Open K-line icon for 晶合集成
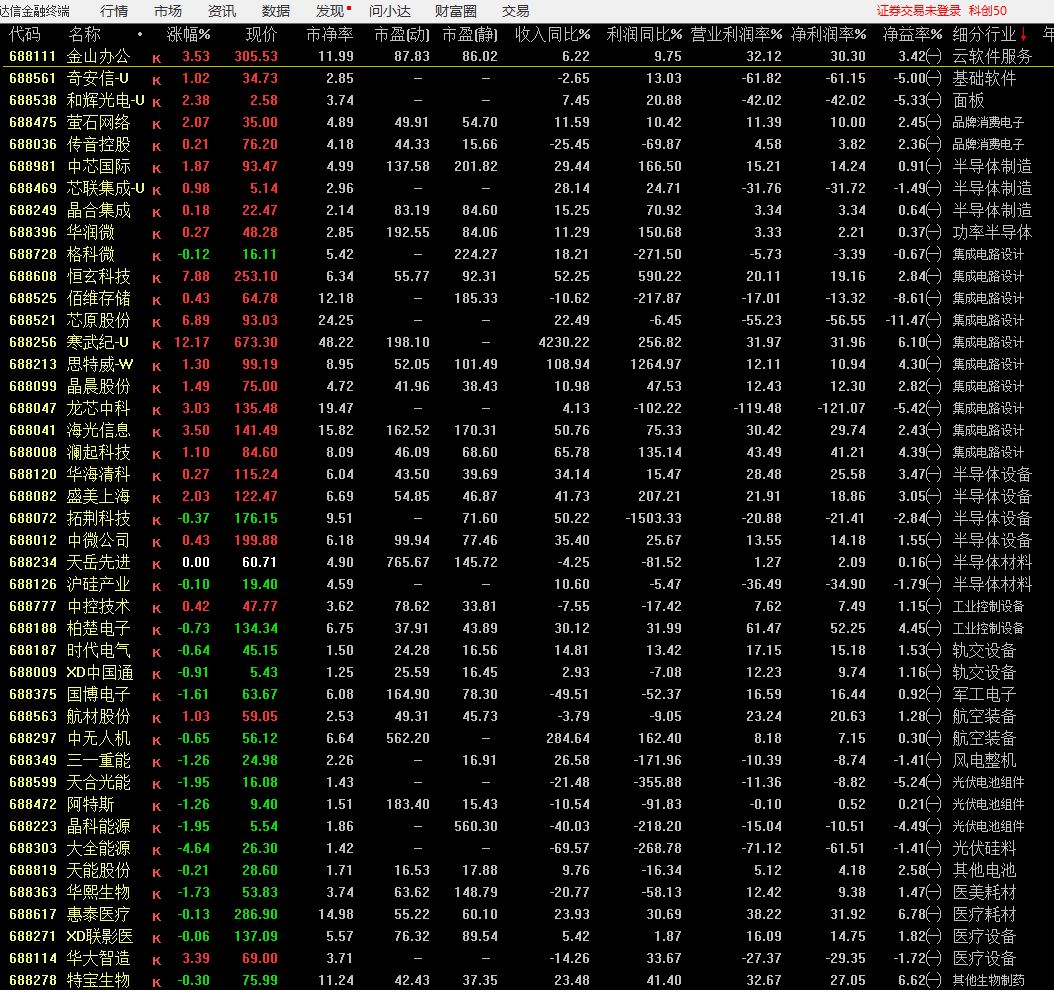The image size is (1054, 990). pos(157,213)
